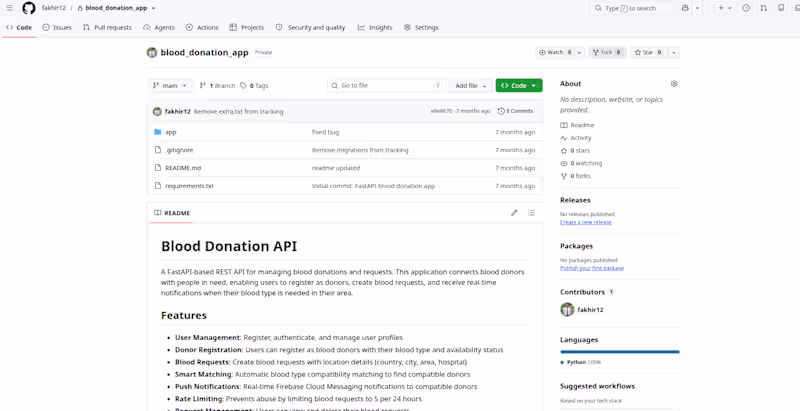Open Activity link in About sidebar
Image resolution: width=800 pixels, height=411 pixels.
pyautogui.click(x=576, y=138)
